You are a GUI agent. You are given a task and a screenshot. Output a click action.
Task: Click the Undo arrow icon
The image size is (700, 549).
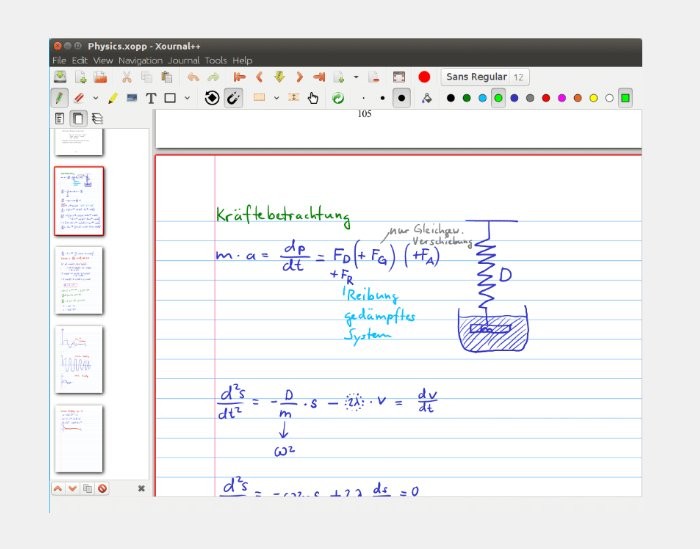pos(192,77)
